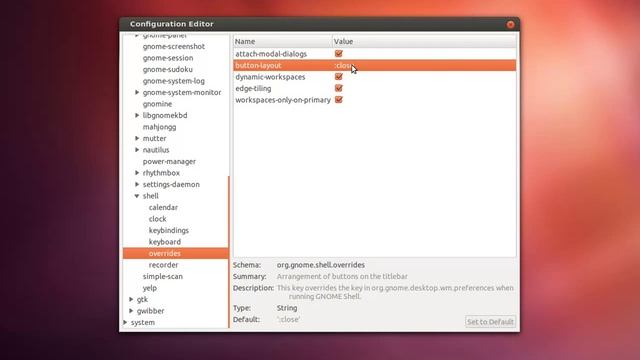This screenshot has width=640, height=360.
Task: Select yelp in the tree
Action: 150,288
